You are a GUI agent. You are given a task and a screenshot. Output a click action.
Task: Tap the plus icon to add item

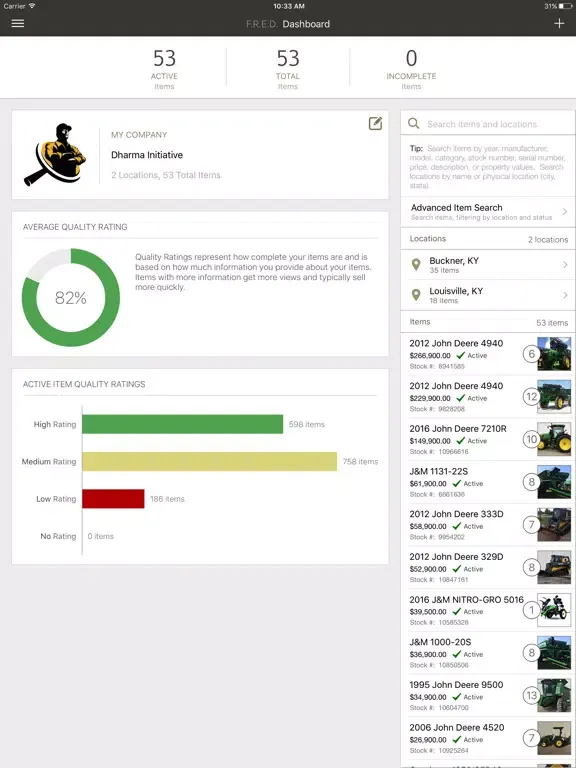(x=559, y=24)
